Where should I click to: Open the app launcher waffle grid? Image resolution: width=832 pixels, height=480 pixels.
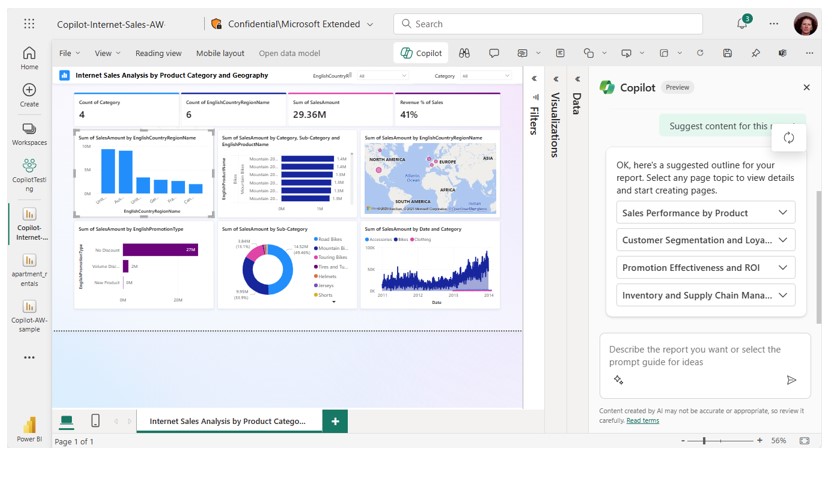coord(29,24)
